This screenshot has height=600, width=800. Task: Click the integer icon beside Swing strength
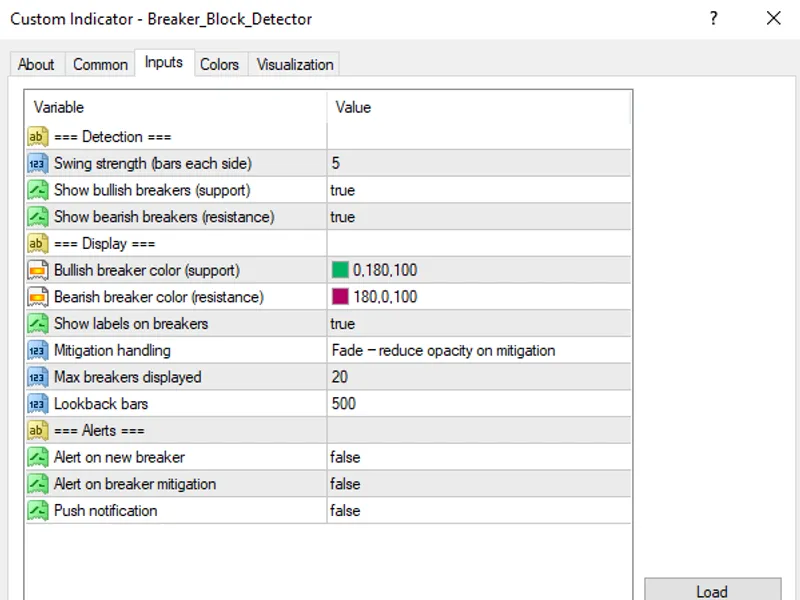pyautogui.click(x=38, y=163)
